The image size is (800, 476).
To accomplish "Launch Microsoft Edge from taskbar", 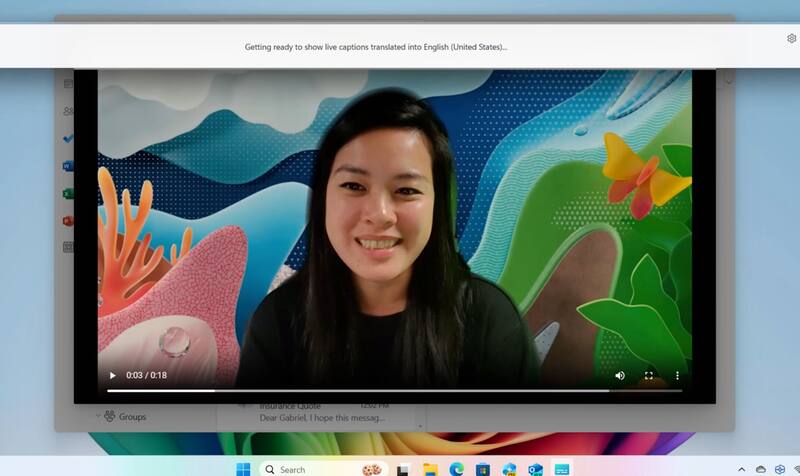I will (457, 469).
